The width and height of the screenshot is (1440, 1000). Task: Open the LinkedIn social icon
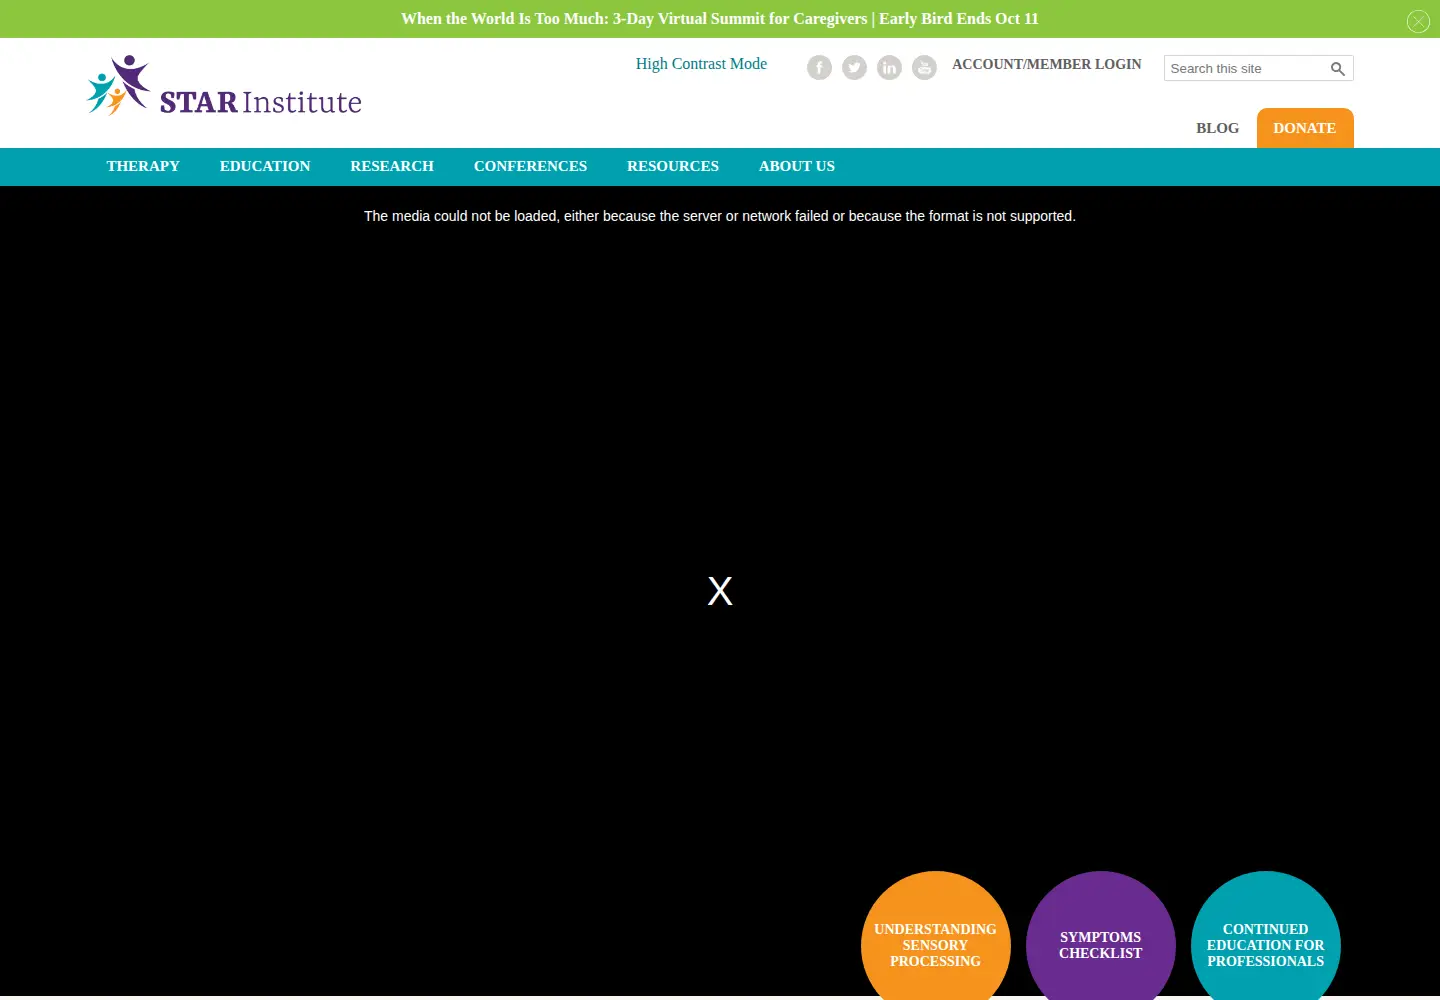889,67
